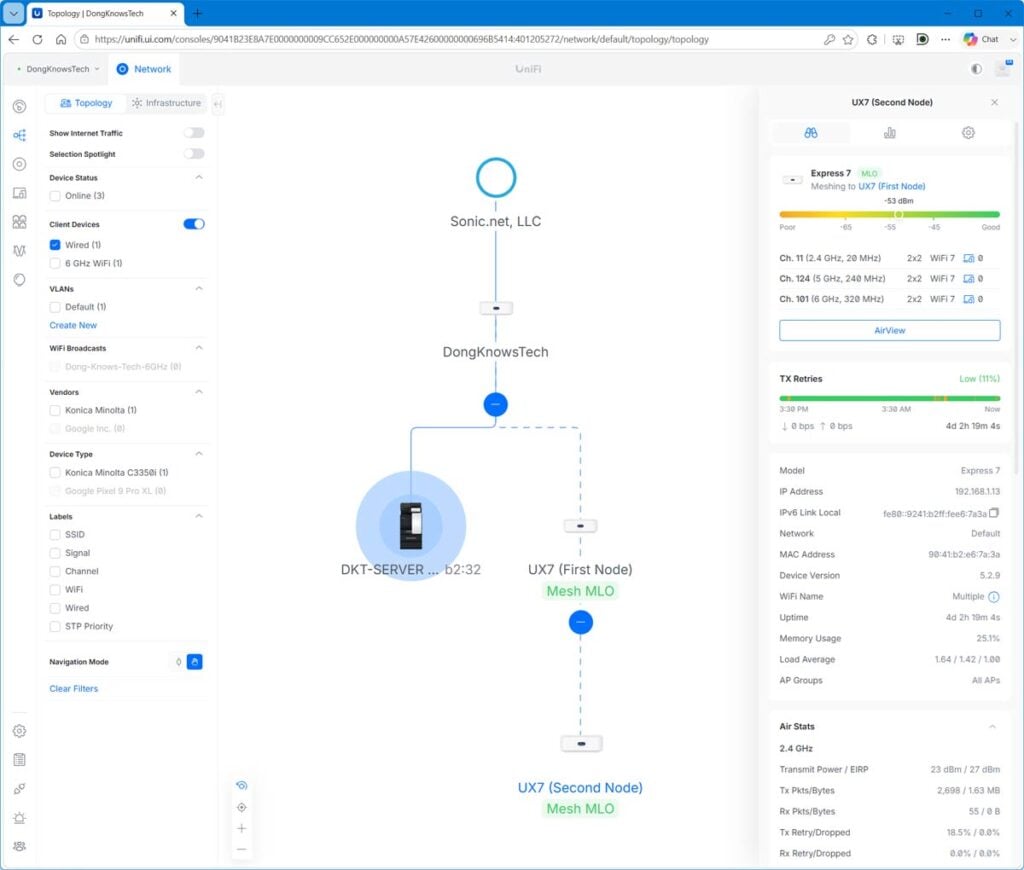1024x870 pixels.
Task: Click the reset view icon above recenter
Action: coord(242,786)
